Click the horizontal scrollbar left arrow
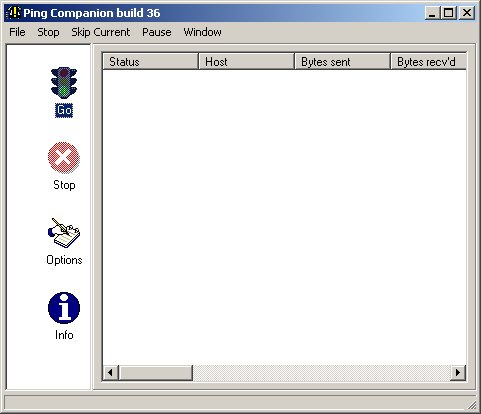The image size is (481, 414). coord(111,372)
